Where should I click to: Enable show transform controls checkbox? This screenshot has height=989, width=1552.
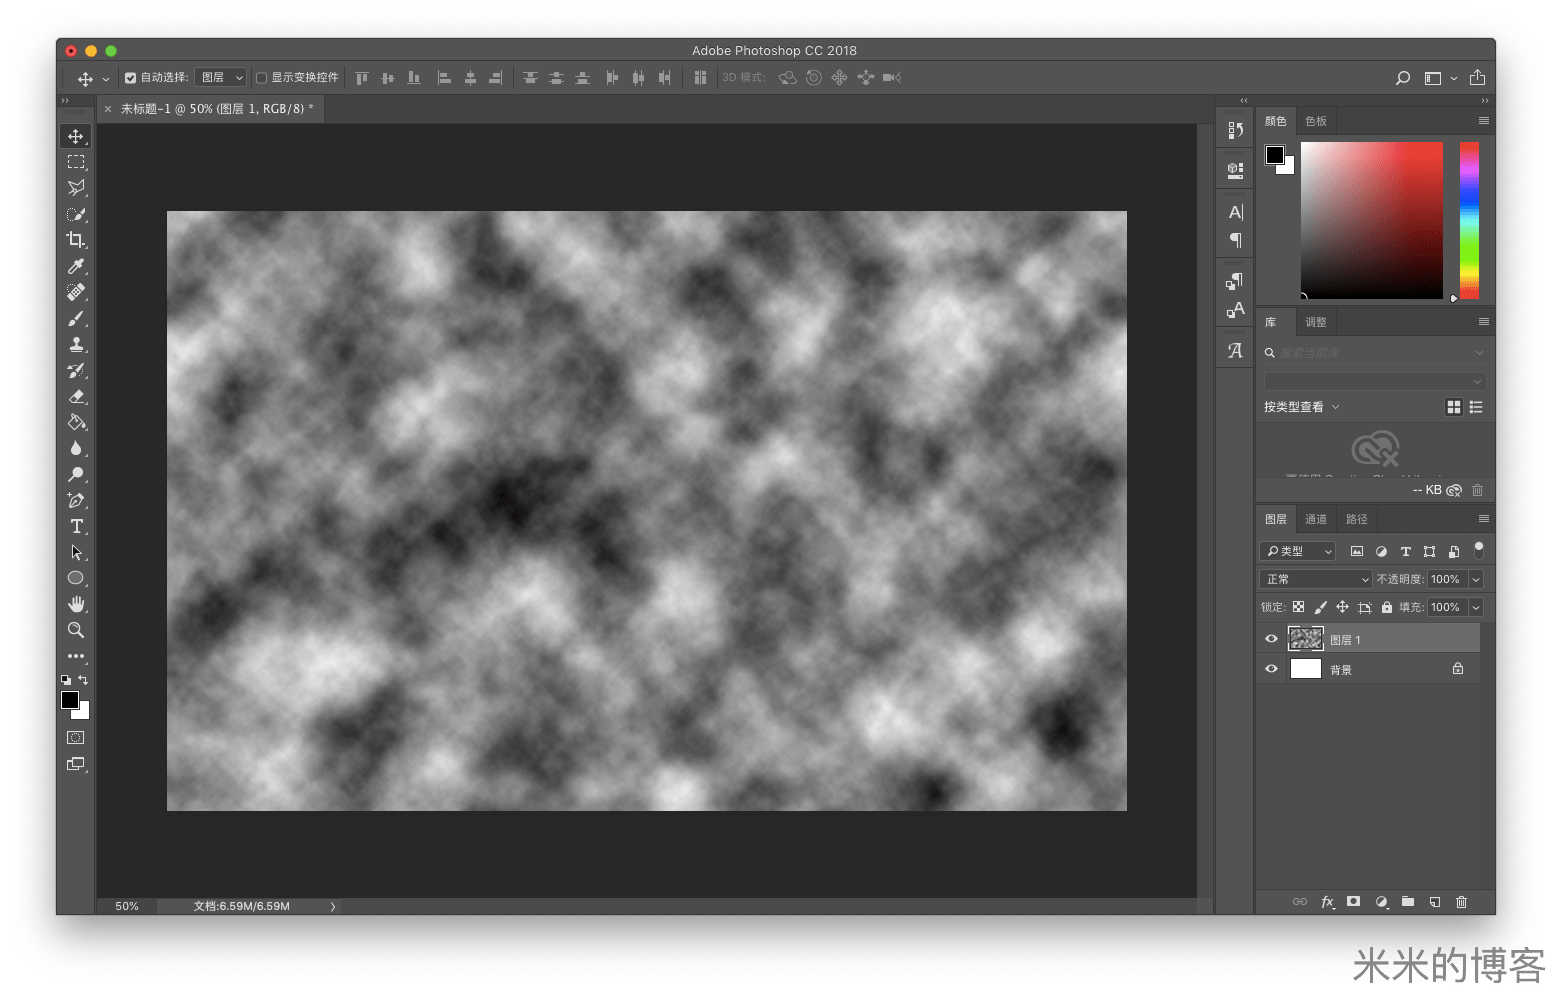(262, 78)
